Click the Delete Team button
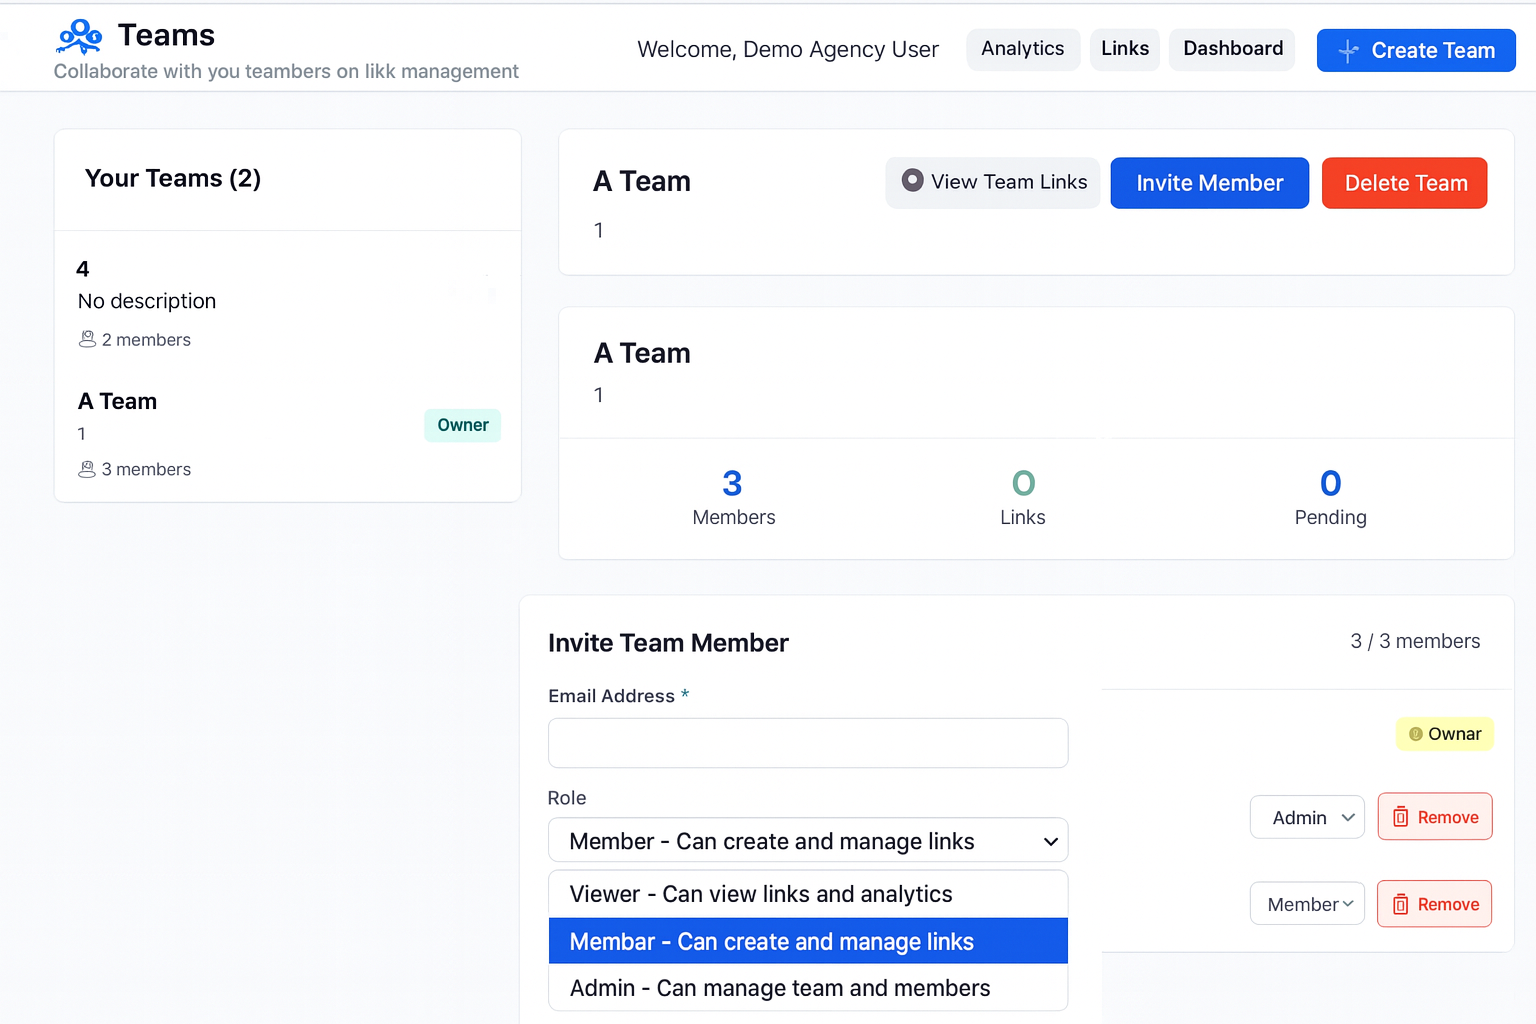1536x1024 pixels. 1404,183
